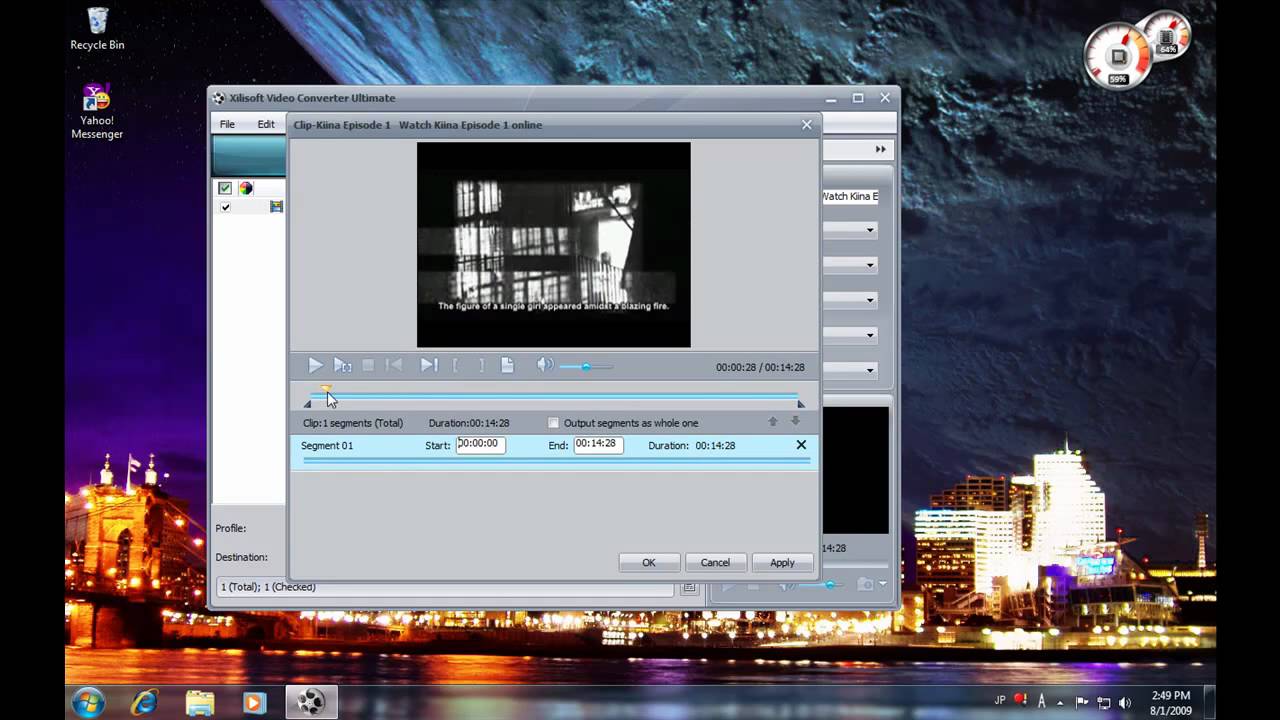The height and width of the screenshot is (720, 1280).
Task: Click the yellow timeline playhead marker
Action: (x=325, y=390)
